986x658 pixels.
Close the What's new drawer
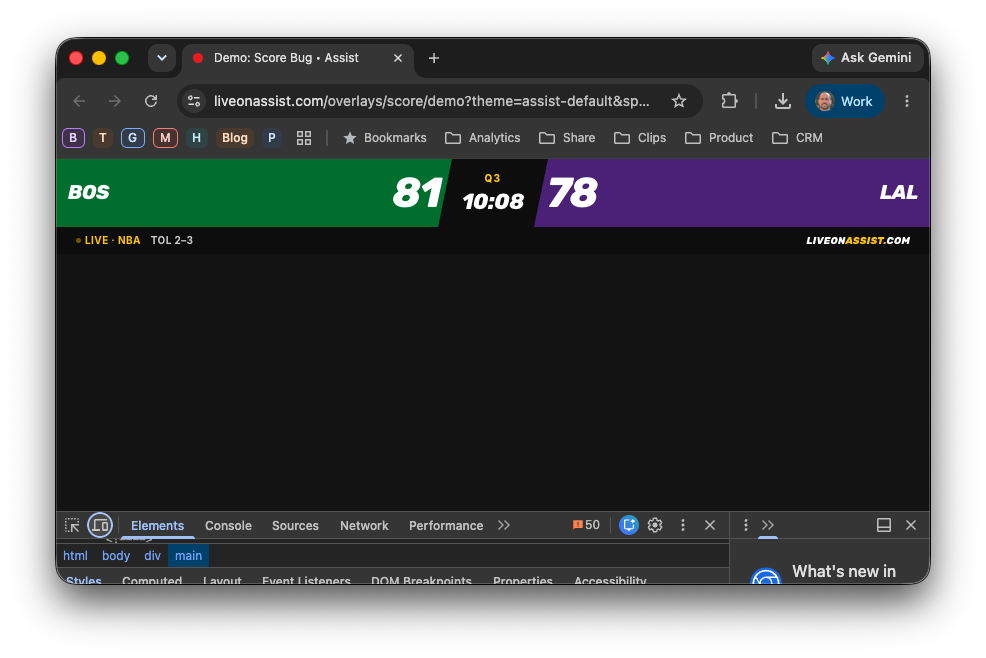click(911, 525)
